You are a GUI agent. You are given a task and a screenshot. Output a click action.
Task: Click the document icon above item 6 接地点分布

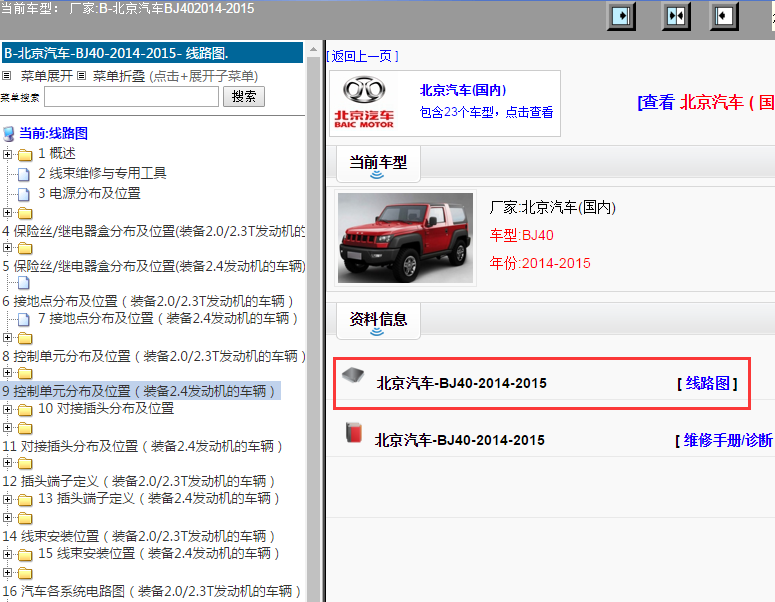click(x=23, y=283)
